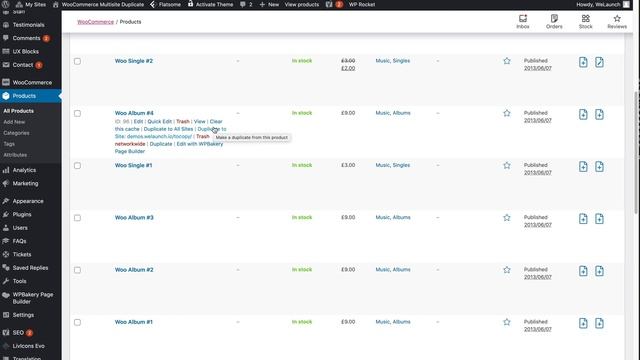Click the Yoast SEO icon in admin bar

pos(329,4)
